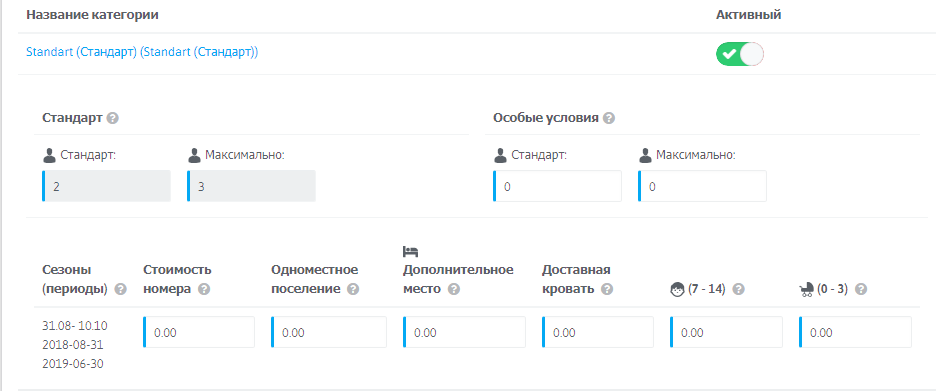Click help icon beside Сезоны (периоды)
This screenshot has width=939, height=391.
(x=120, y=289)
